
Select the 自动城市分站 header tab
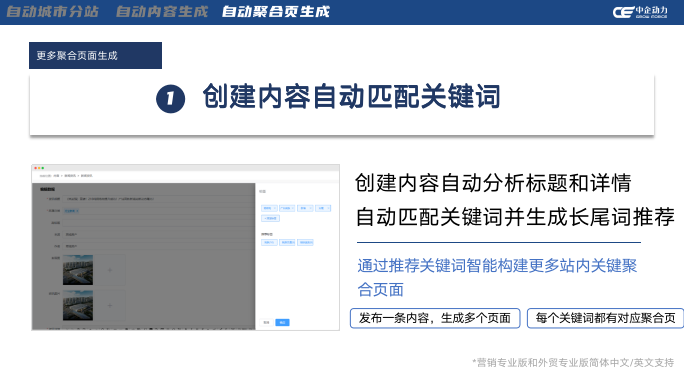pyautogui.click(x=52, y=12)
